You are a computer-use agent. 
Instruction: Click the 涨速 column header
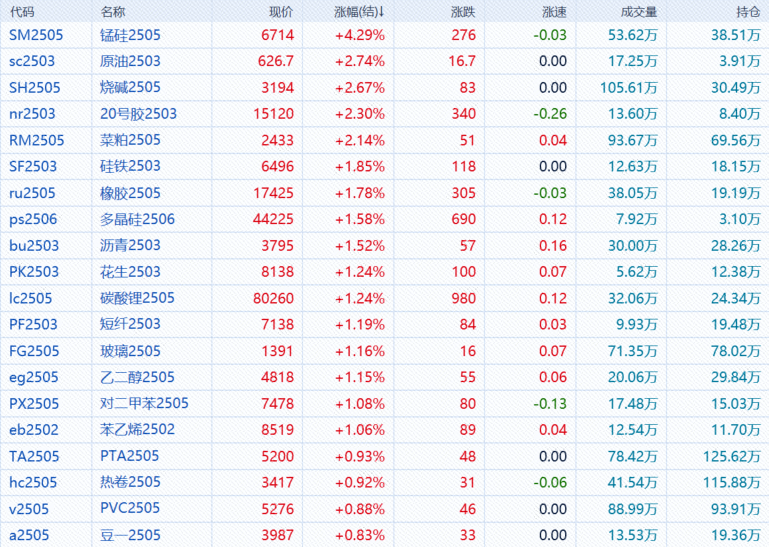[x=554, y=12]
